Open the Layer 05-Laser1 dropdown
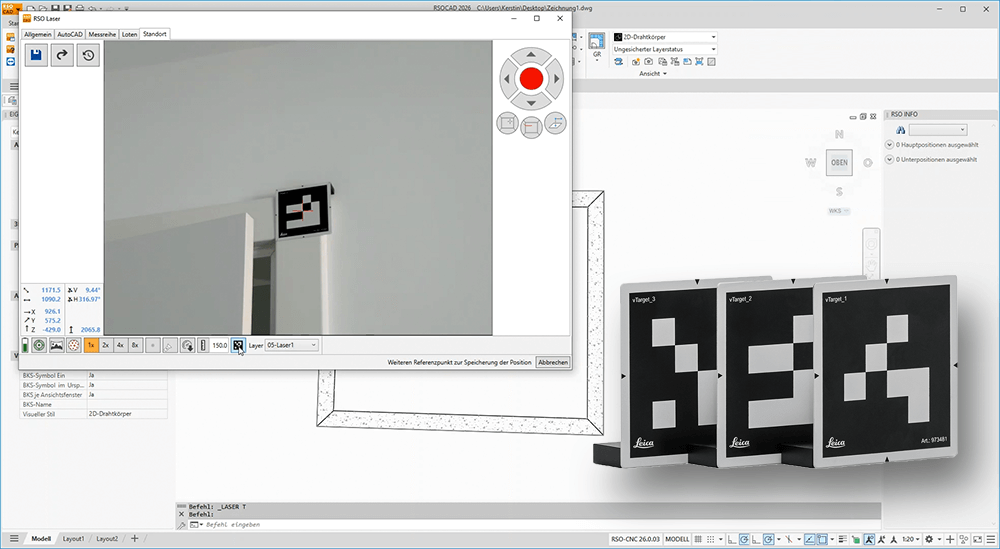The image size is (1000, 549). [x=292, y=345]
